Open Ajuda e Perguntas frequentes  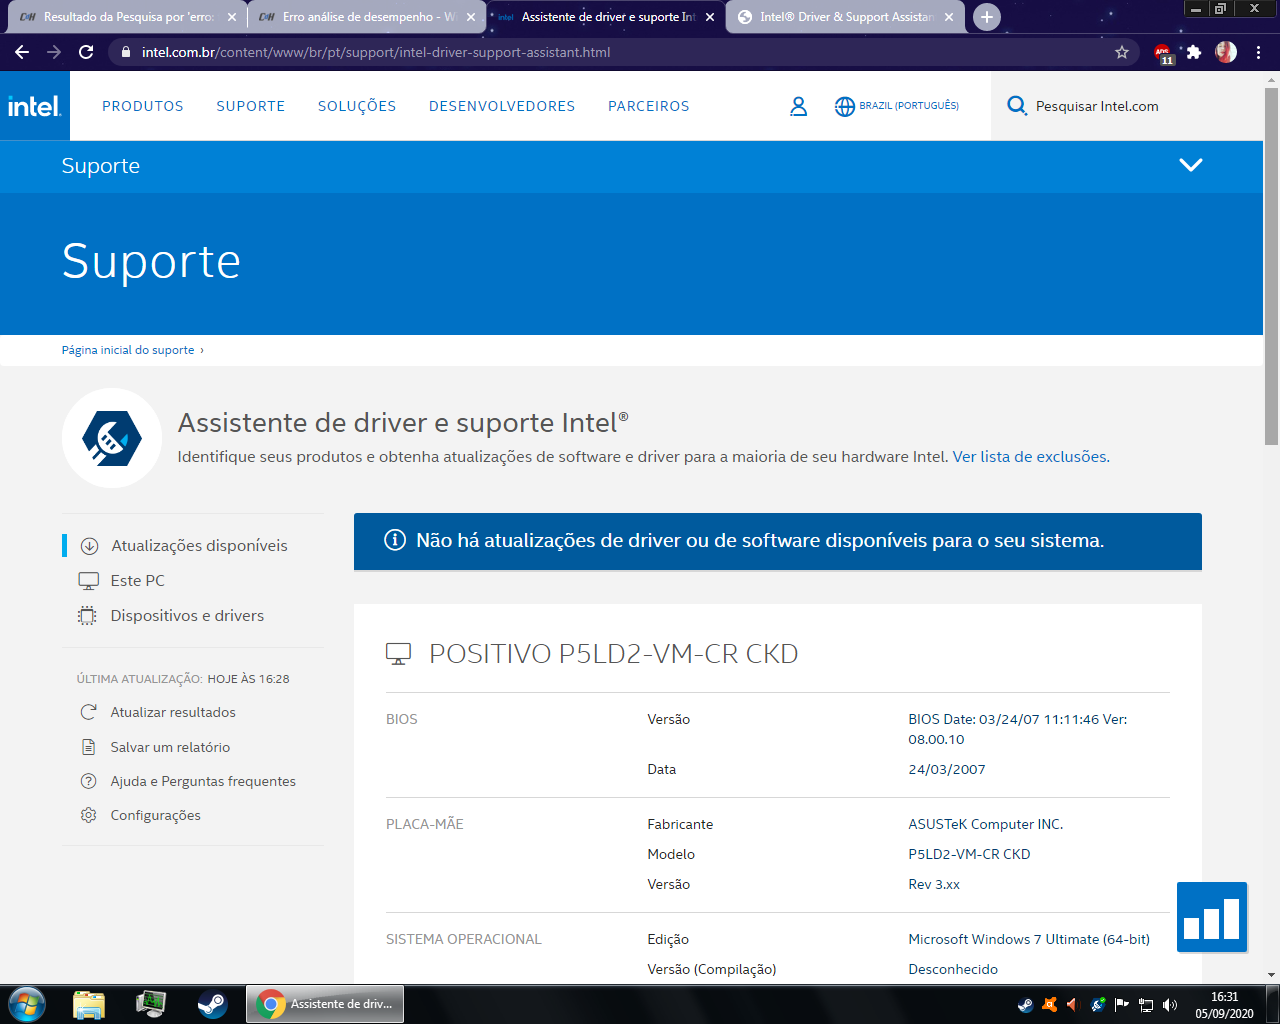(203, 781)
